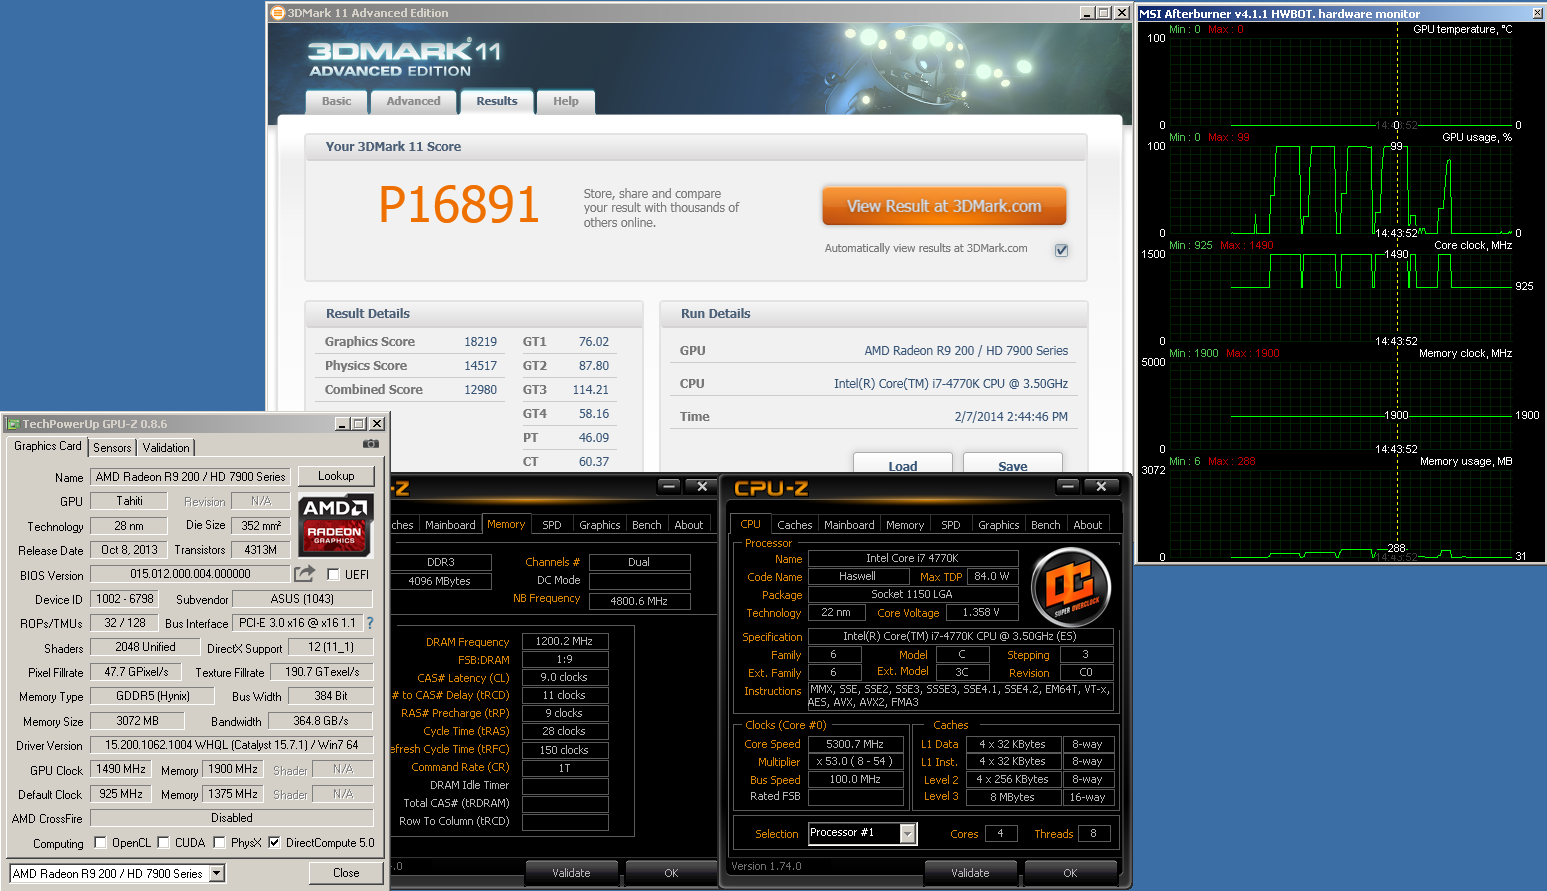Viewport: 1547px width, 891px height.
Task: Close the front CPU-Z window
Action: point(1101,487)
